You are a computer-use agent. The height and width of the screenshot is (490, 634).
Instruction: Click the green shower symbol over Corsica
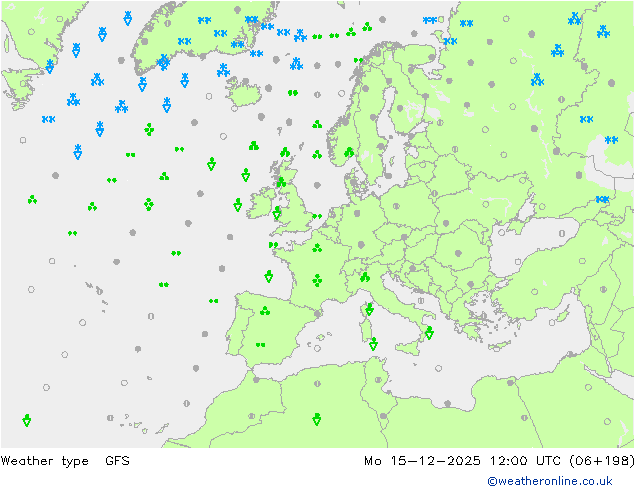coord(369,309)
